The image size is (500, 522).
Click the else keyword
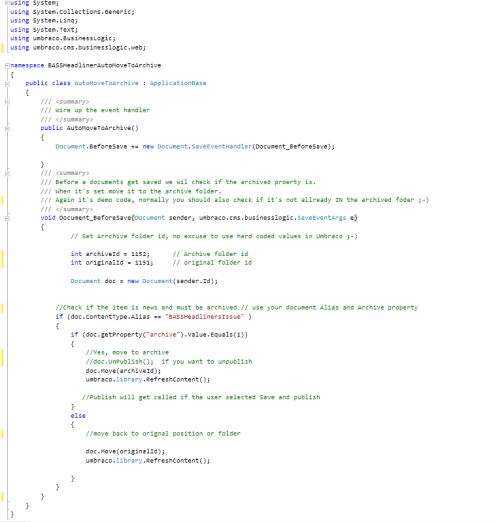point(78,416)
